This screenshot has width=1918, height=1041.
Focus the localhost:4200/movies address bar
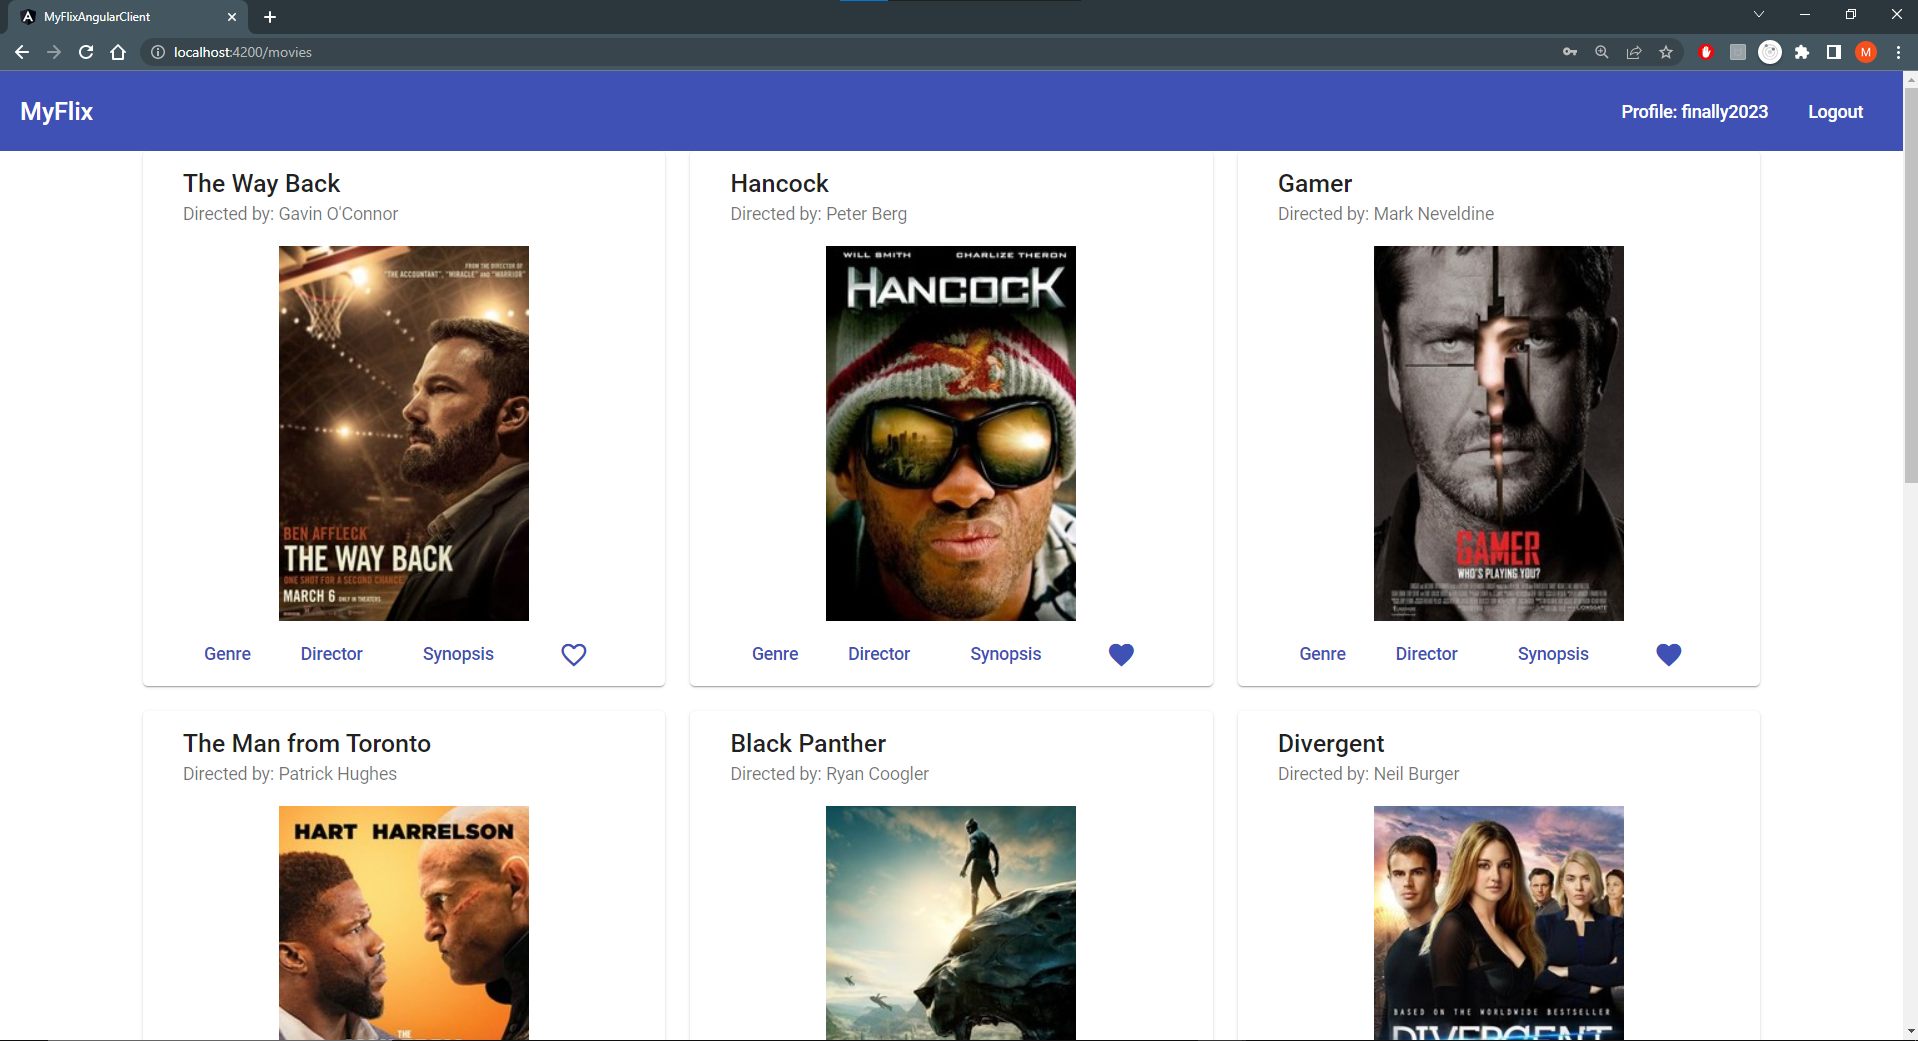pyautogui.click(x=850, y=52)
